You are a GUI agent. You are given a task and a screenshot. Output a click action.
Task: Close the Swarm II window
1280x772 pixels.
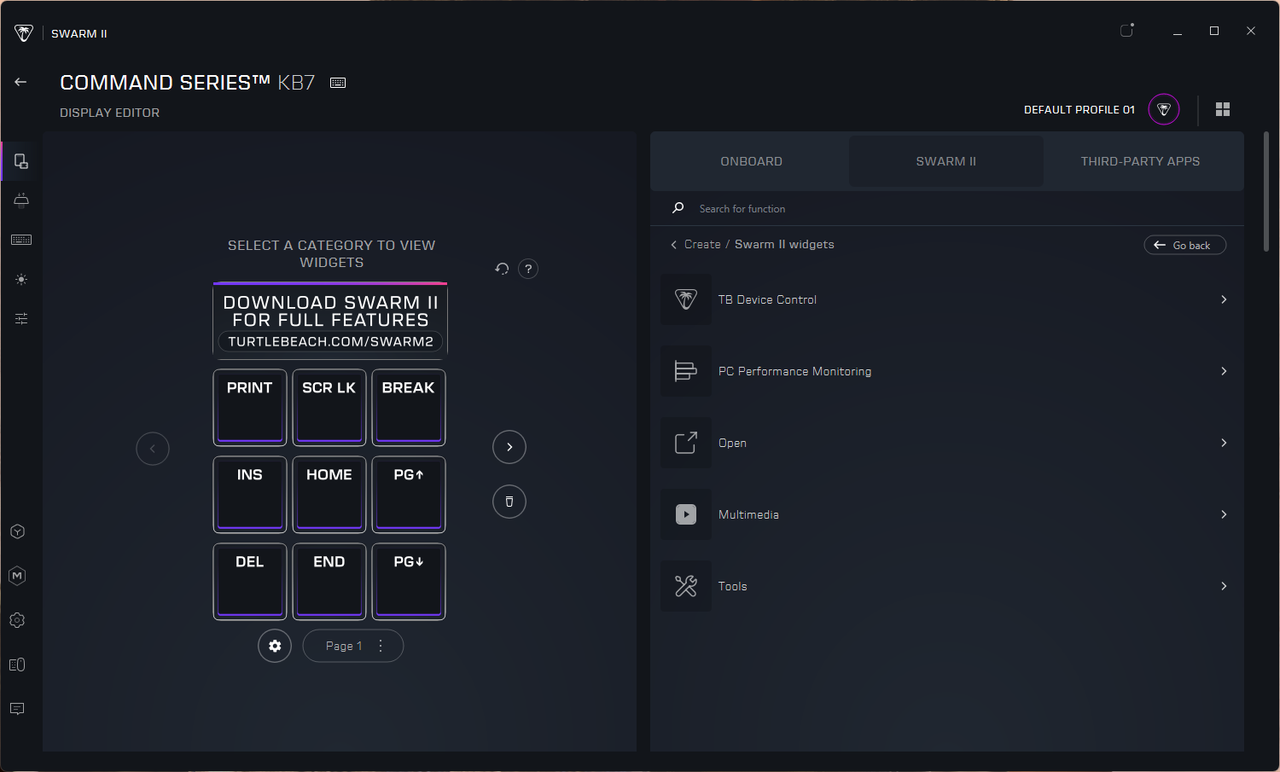pos(1251,31)
